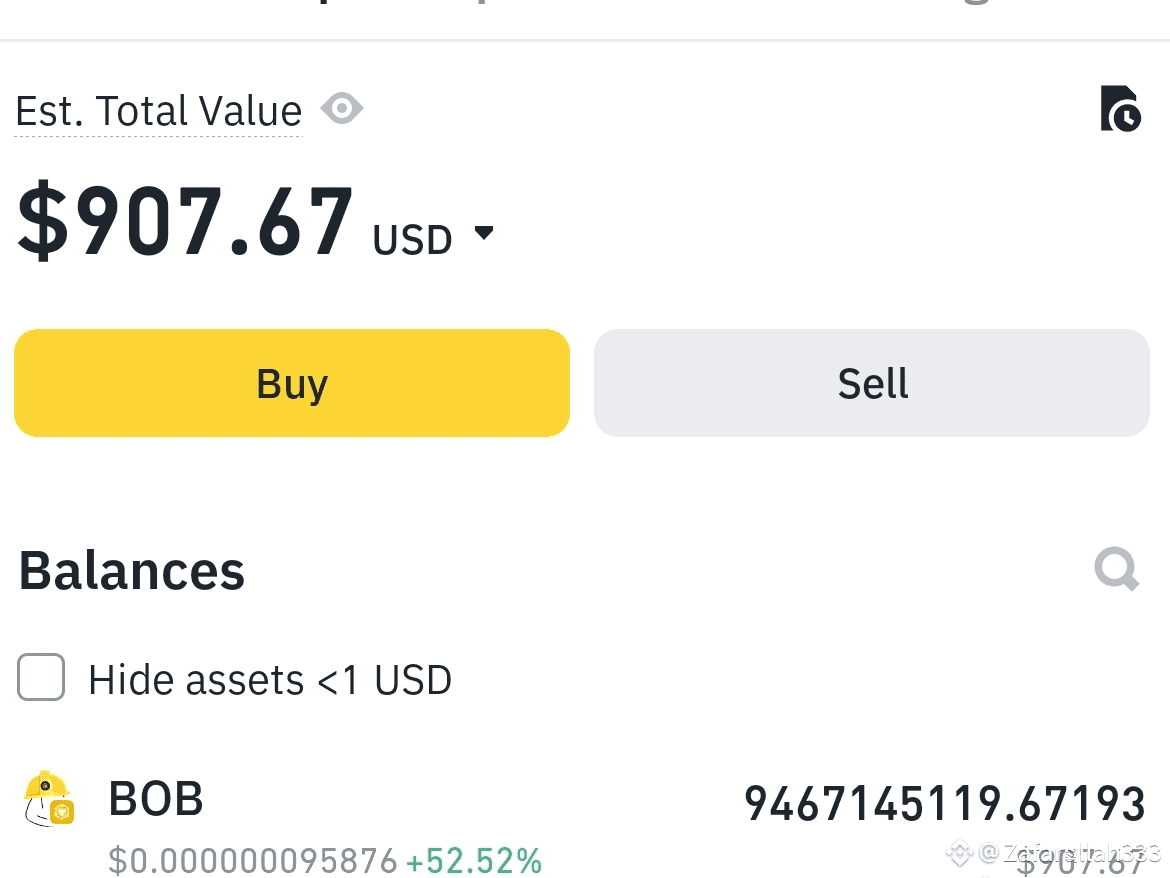Click BOB balance 9467145119.67193
The image size is (1170, 878).
tap(945, 803)
